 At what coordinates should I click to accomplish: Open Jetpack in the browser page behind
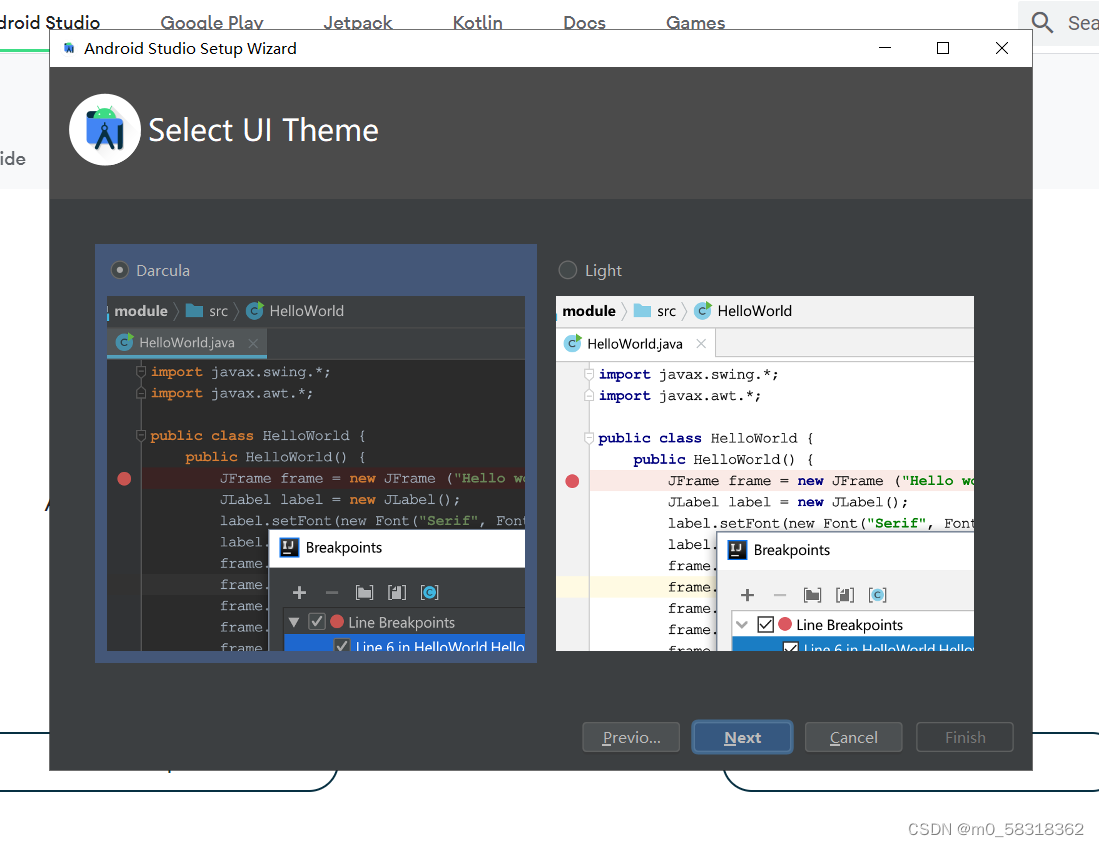point(357,22)
